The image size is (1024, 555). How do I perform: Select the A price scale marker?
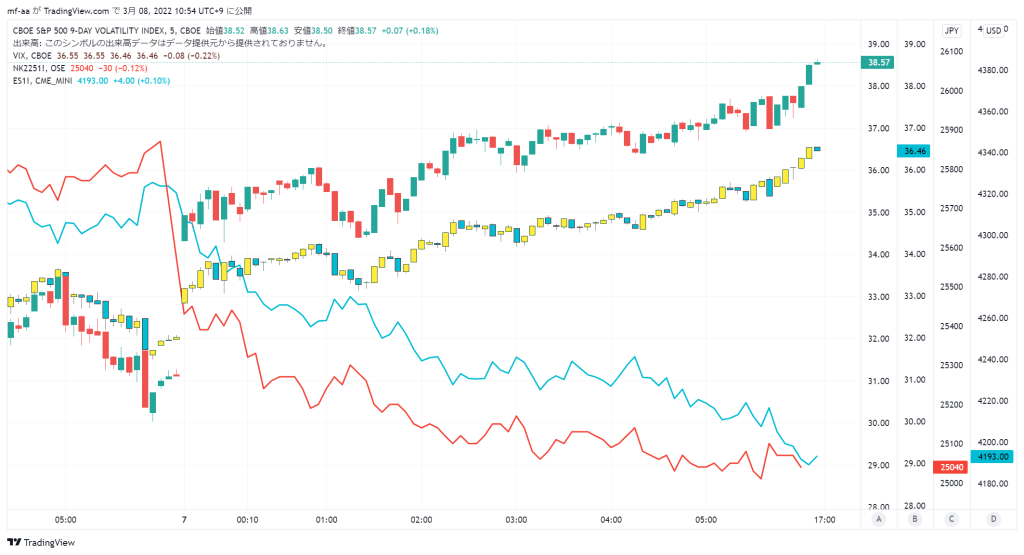click(878, 519)
